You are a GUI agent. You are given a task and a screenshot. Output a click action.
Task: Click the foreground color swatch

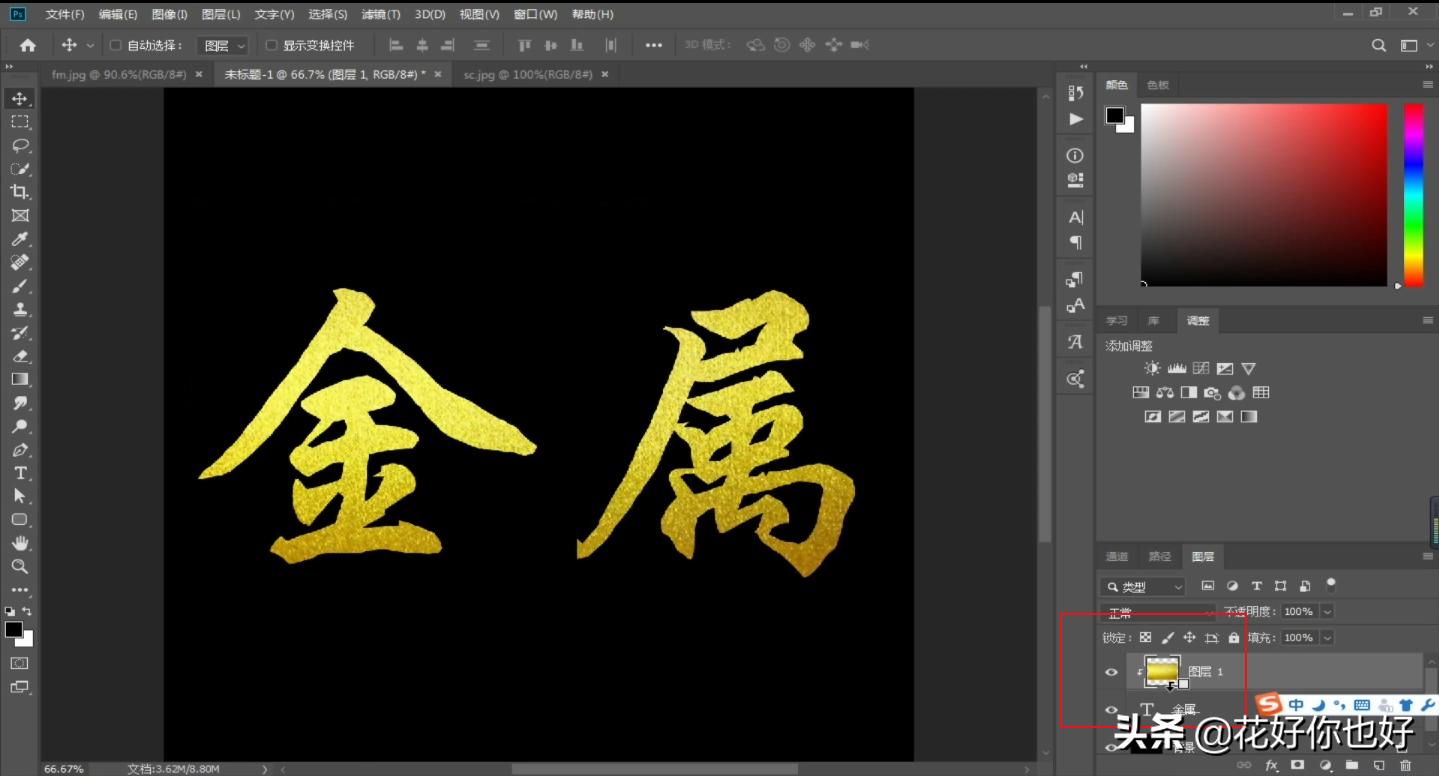[13, 630]
